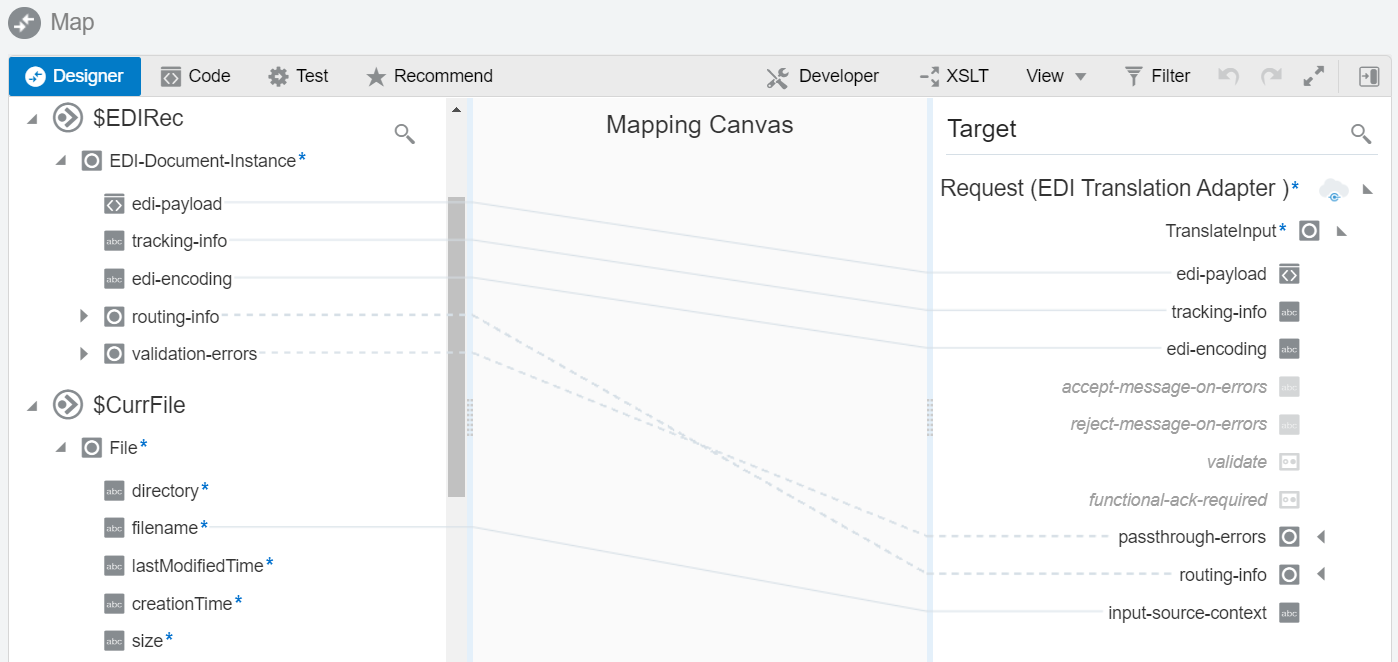1398x662 pixels.
Task: Open the Code view tab
Action: tap(196, 76)
